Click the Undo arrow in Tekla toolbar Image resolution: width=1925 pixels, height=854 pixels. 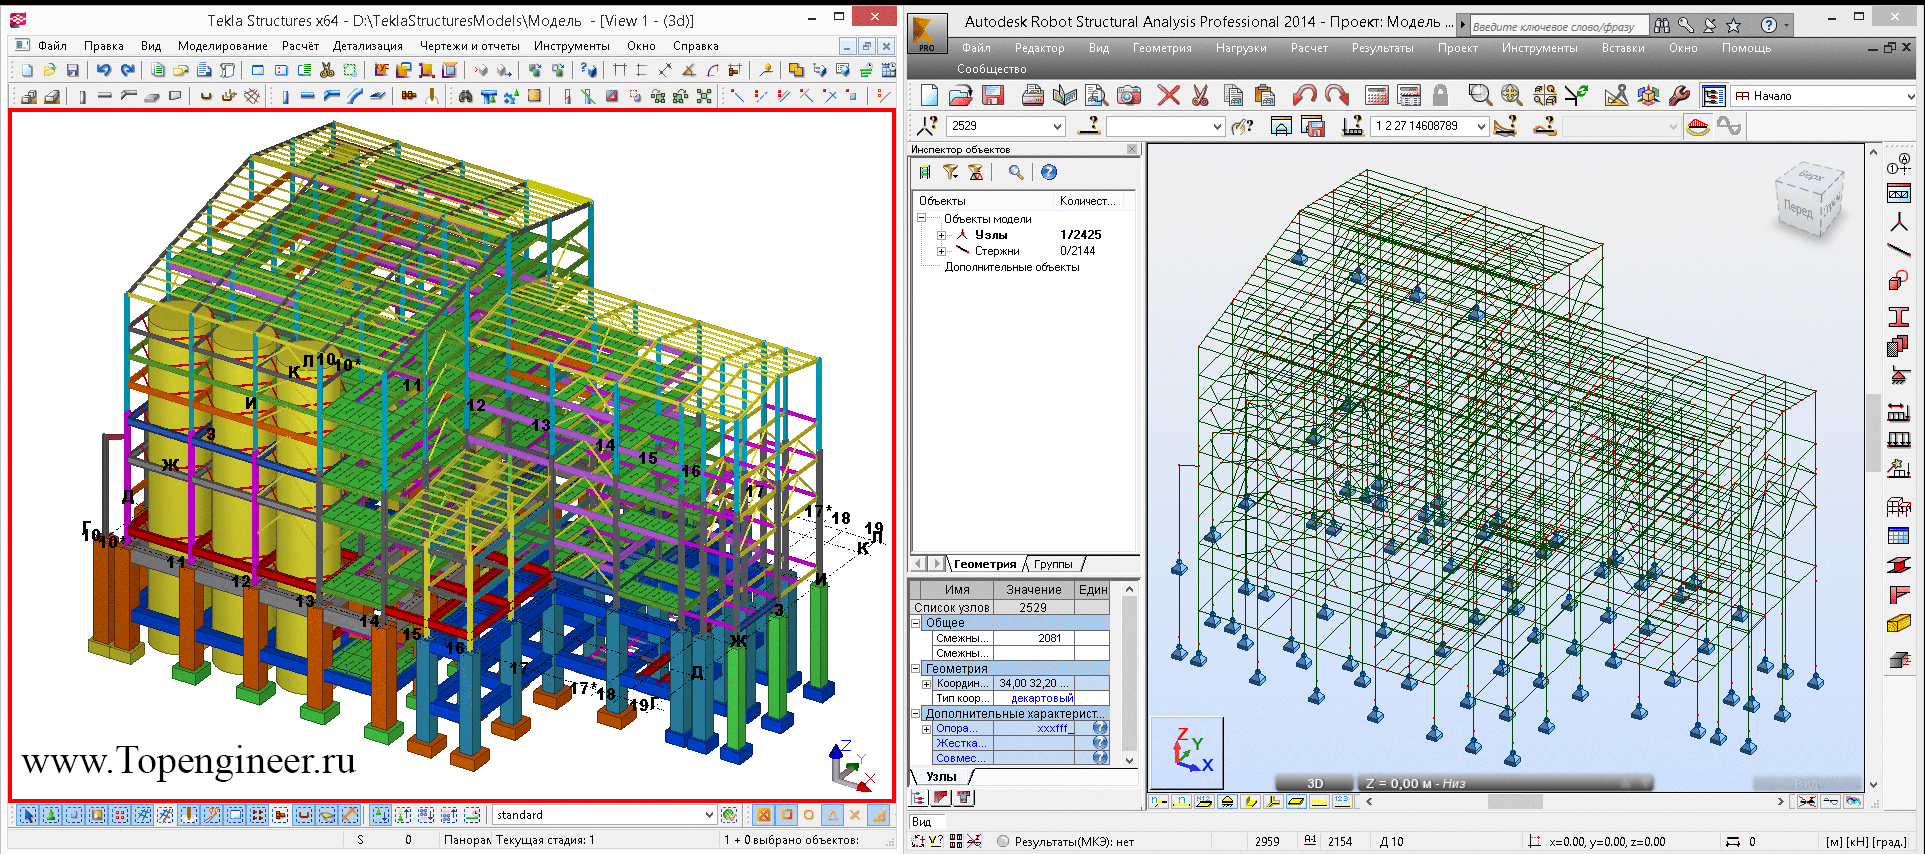click(x=104, y=70)
